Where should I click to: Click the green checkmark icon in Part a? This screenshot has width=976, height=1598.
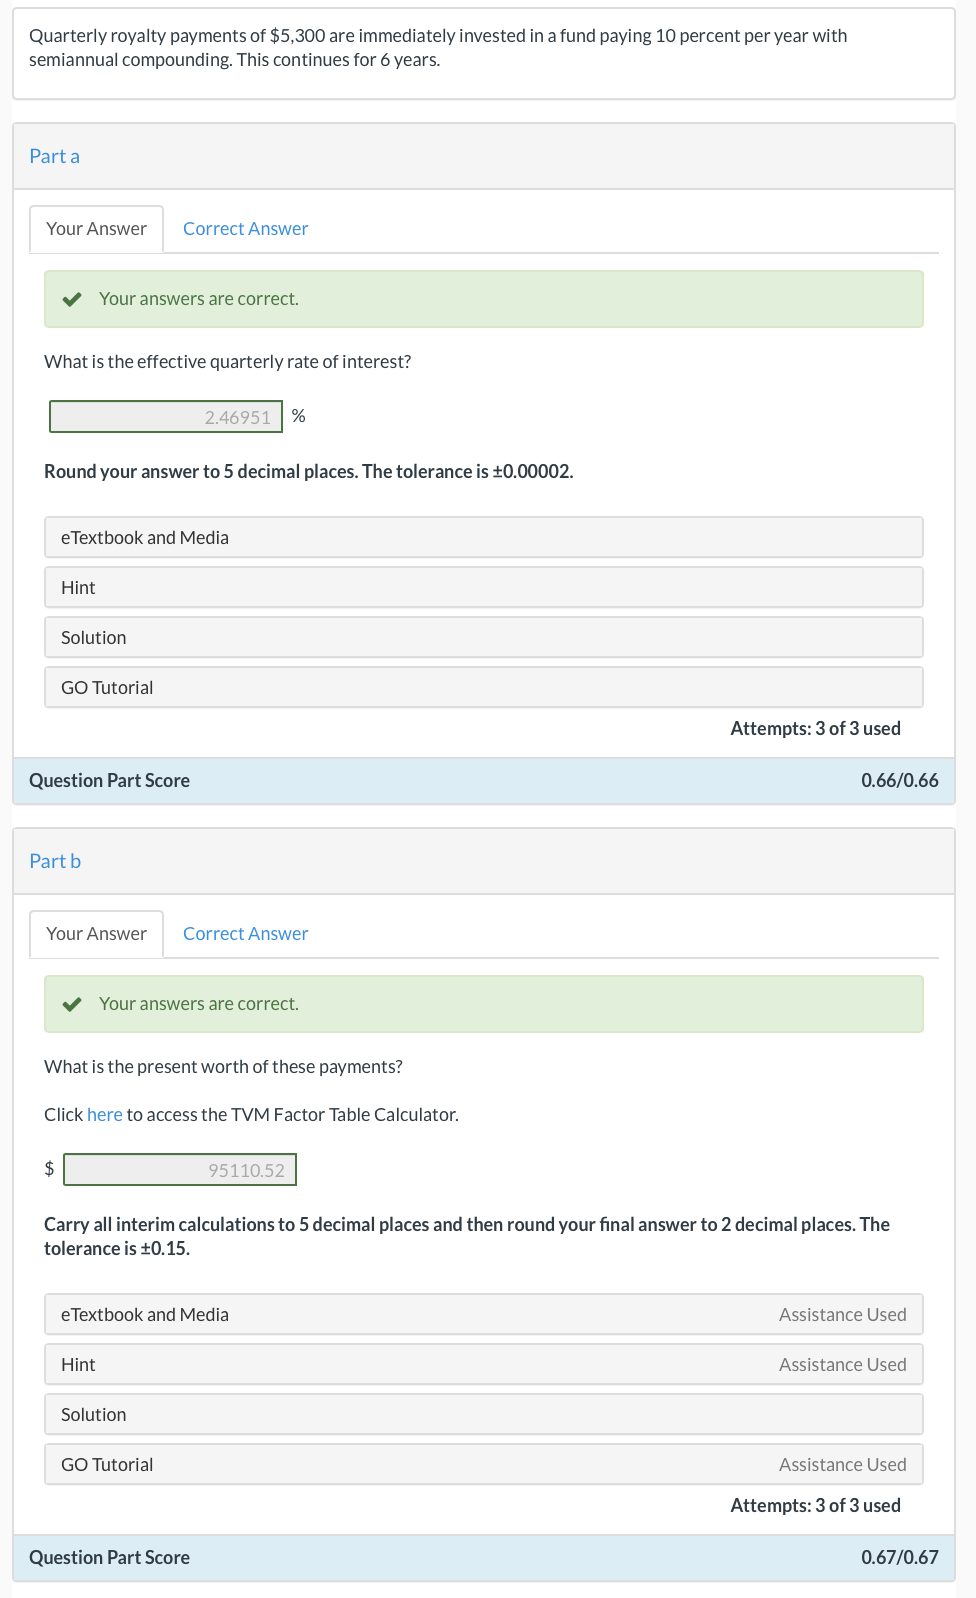(x=72, y=298)
